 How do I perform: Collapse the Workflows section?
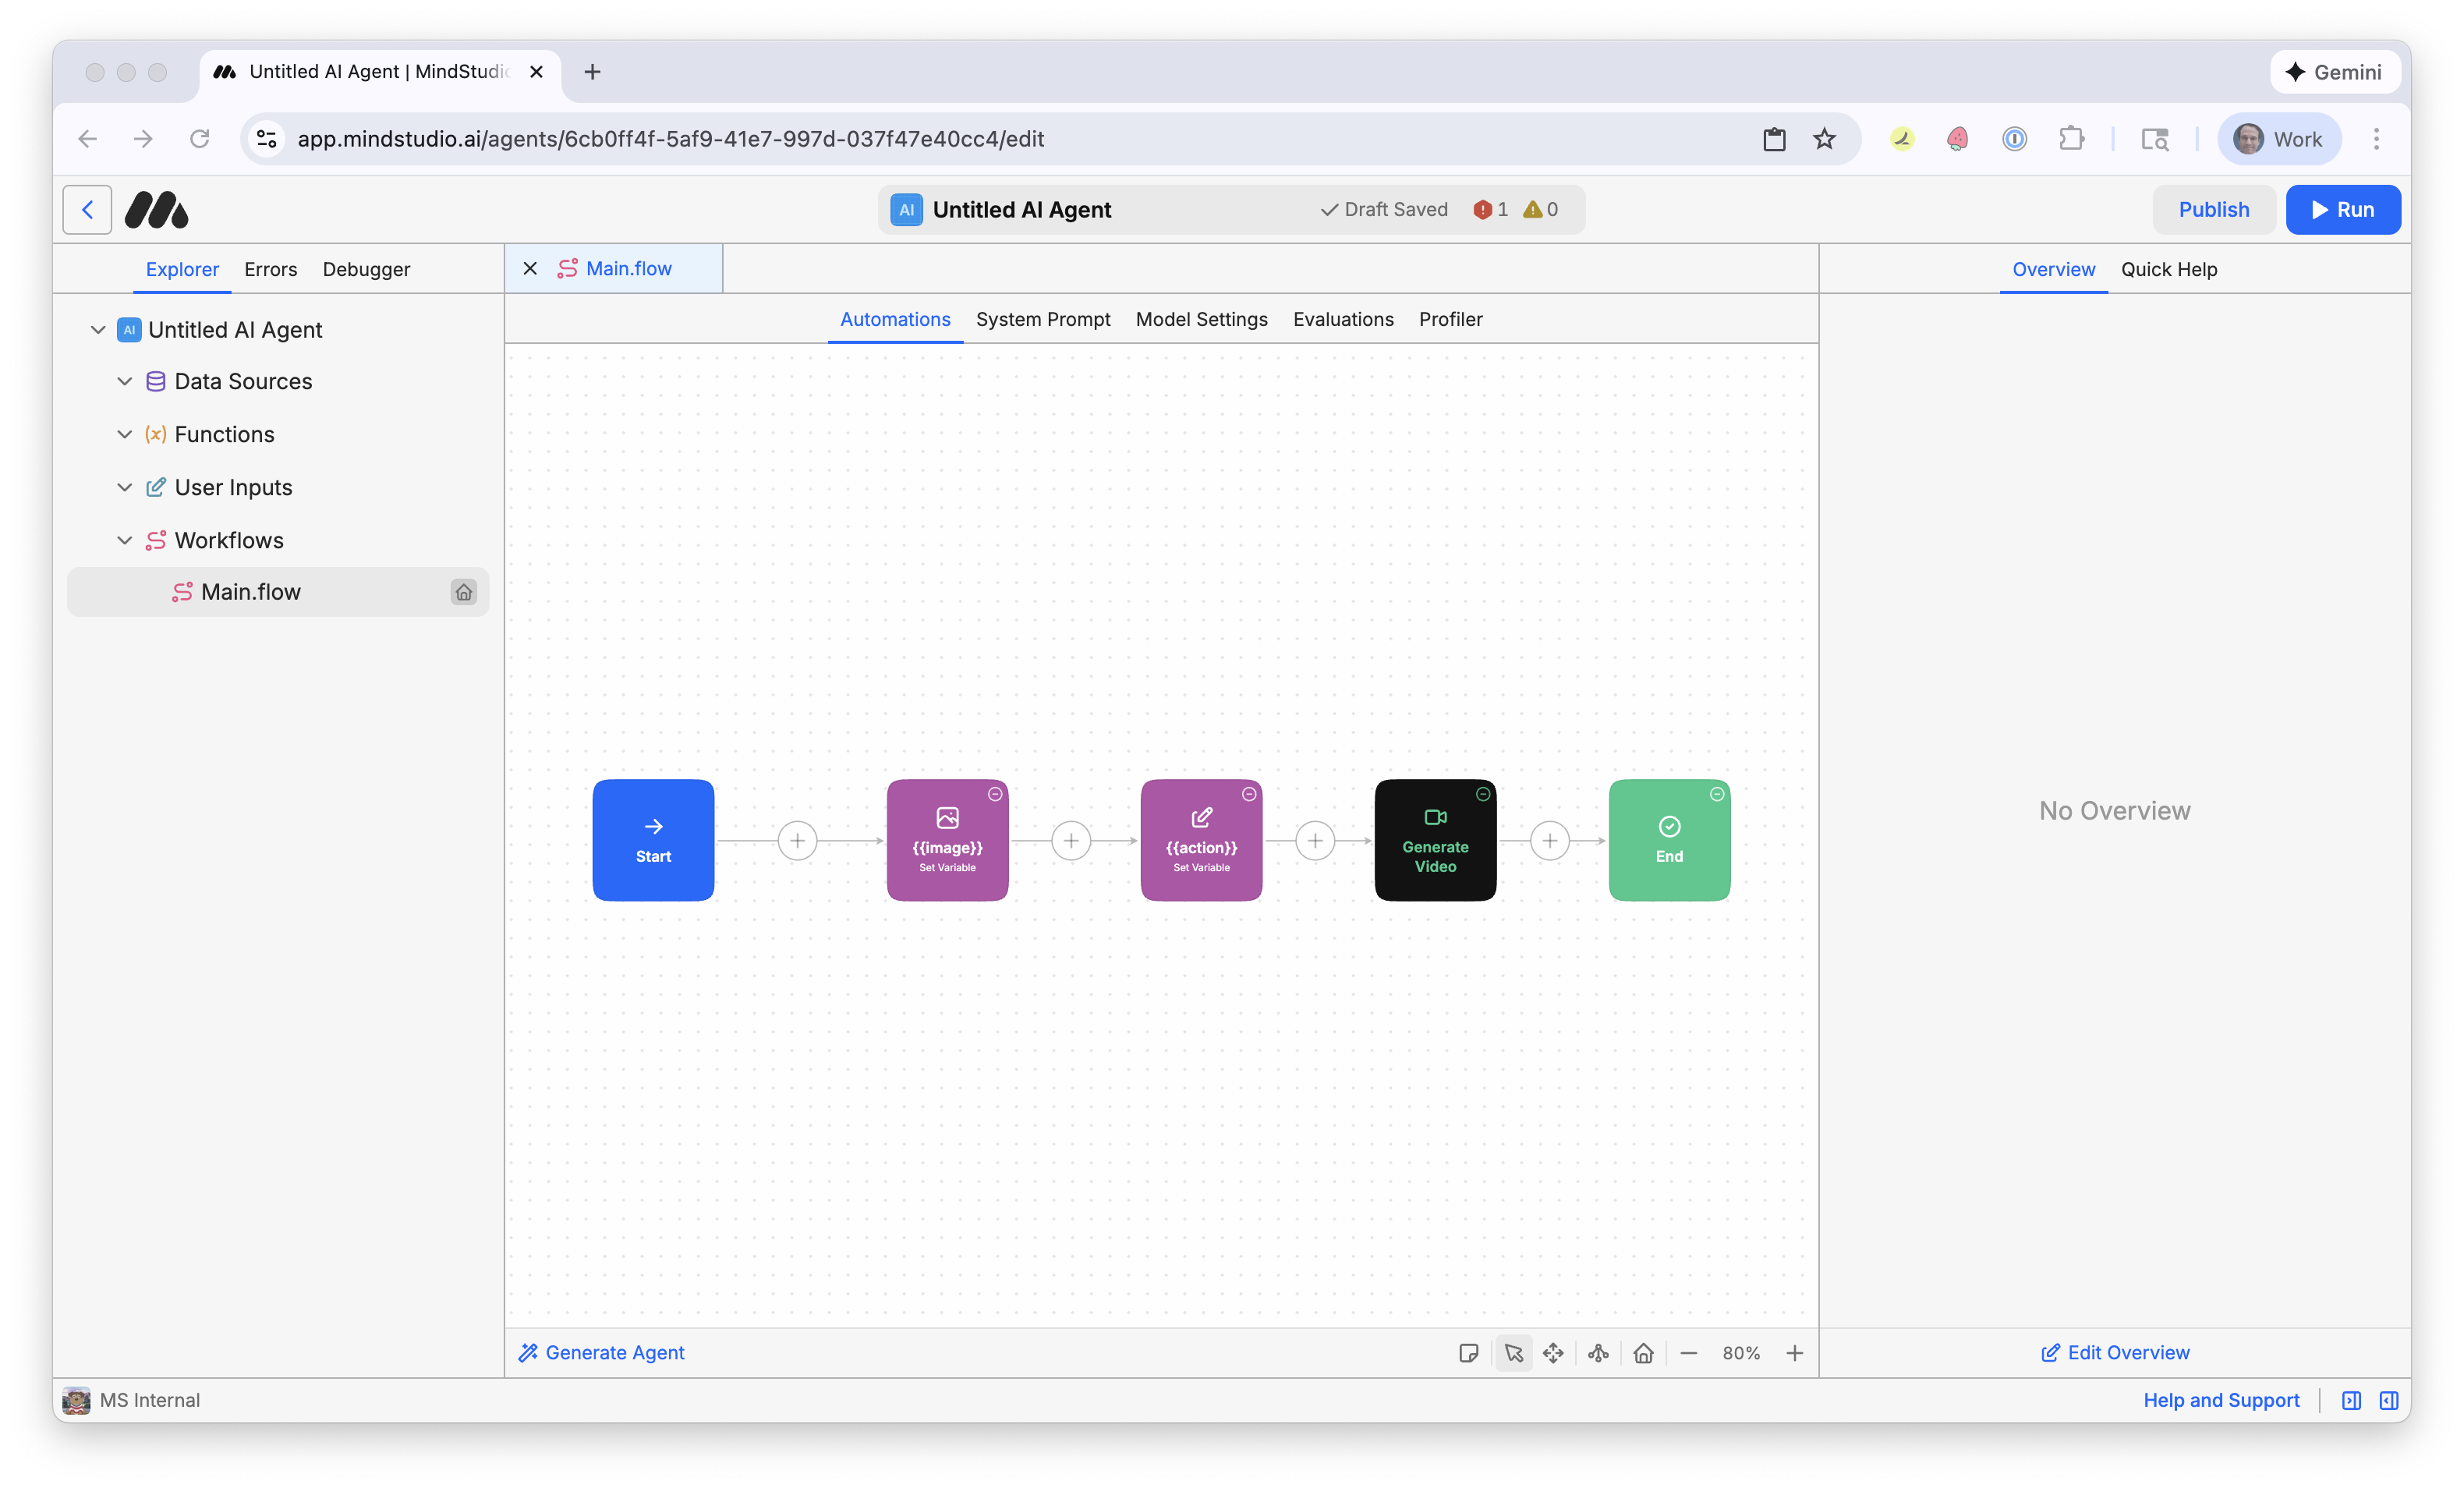coord(124,540)
